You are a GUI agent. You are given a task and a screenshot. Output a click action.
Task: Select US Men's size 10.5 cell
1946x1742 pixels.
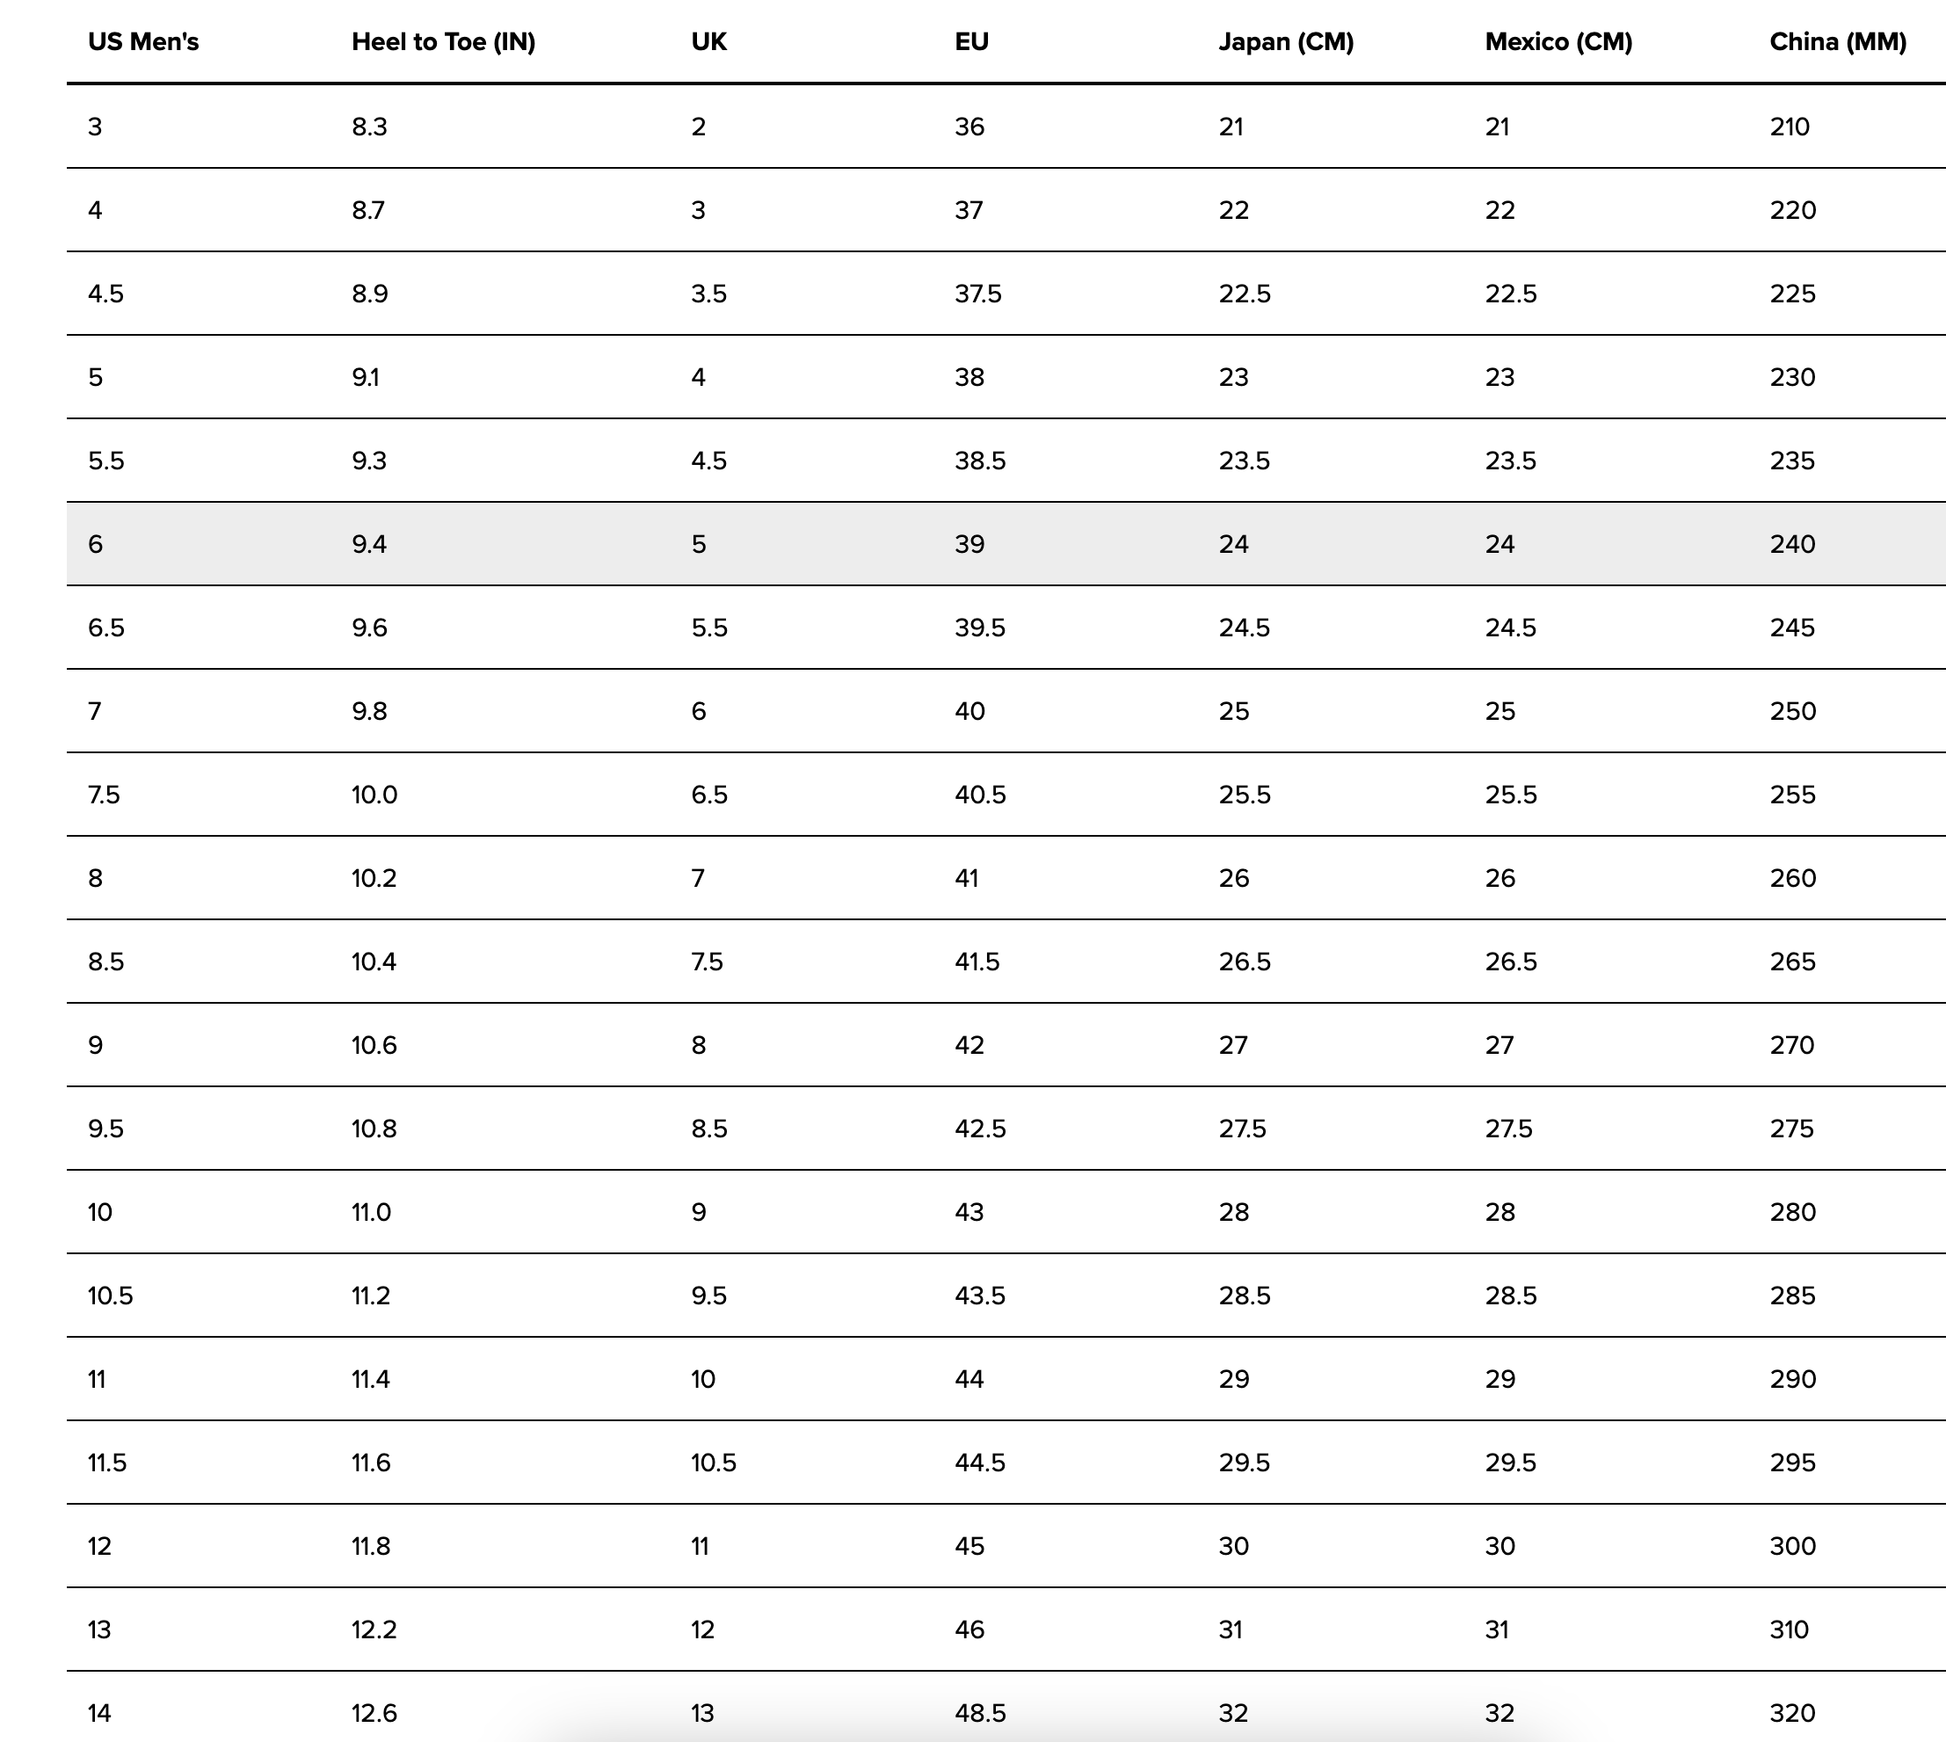click(110, 1296)
